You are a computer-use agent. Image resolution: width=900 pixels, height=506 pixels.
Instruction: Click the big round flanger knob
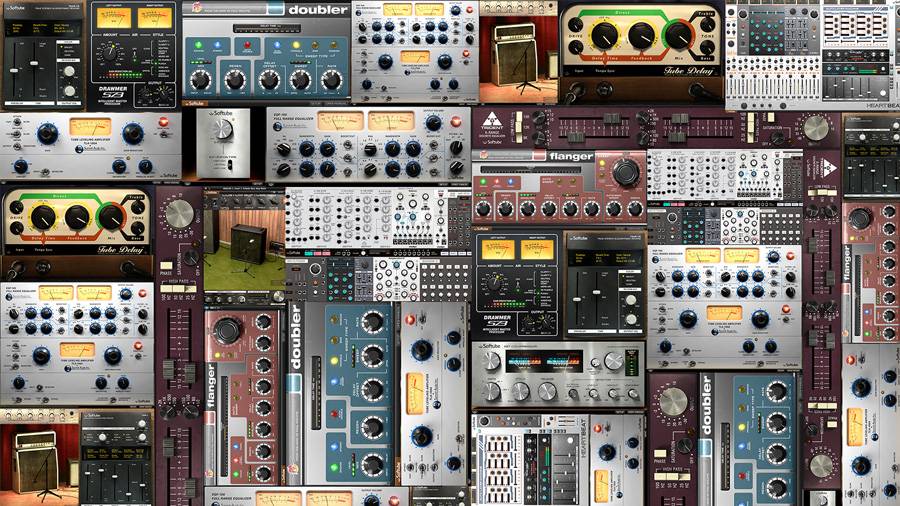[627, 171]
